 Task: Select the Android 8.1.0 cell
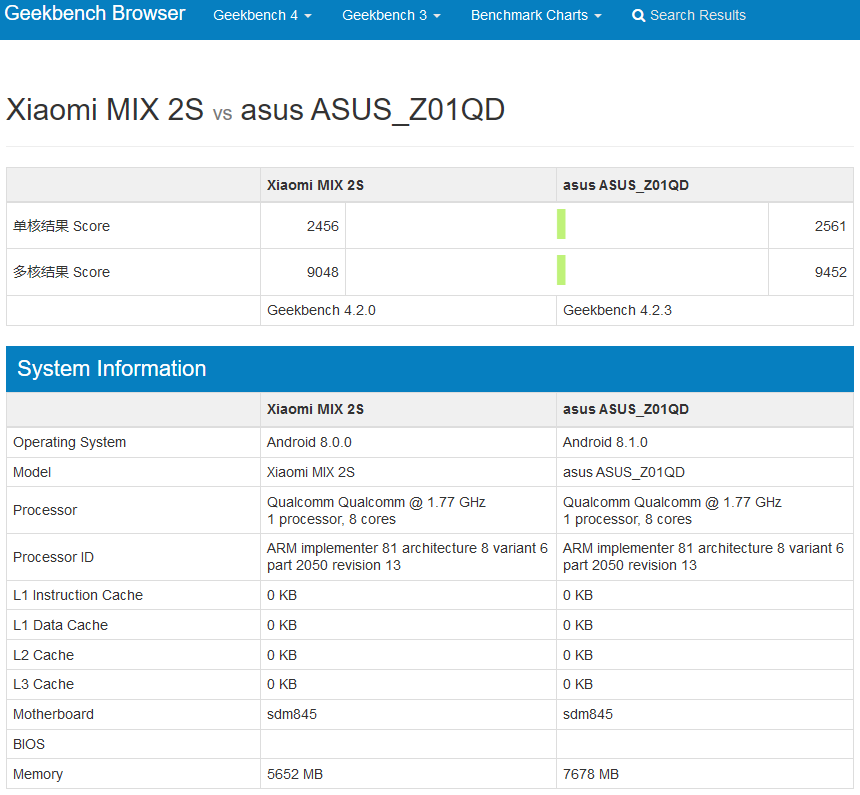pyautogui.click(x=605, y=442)
